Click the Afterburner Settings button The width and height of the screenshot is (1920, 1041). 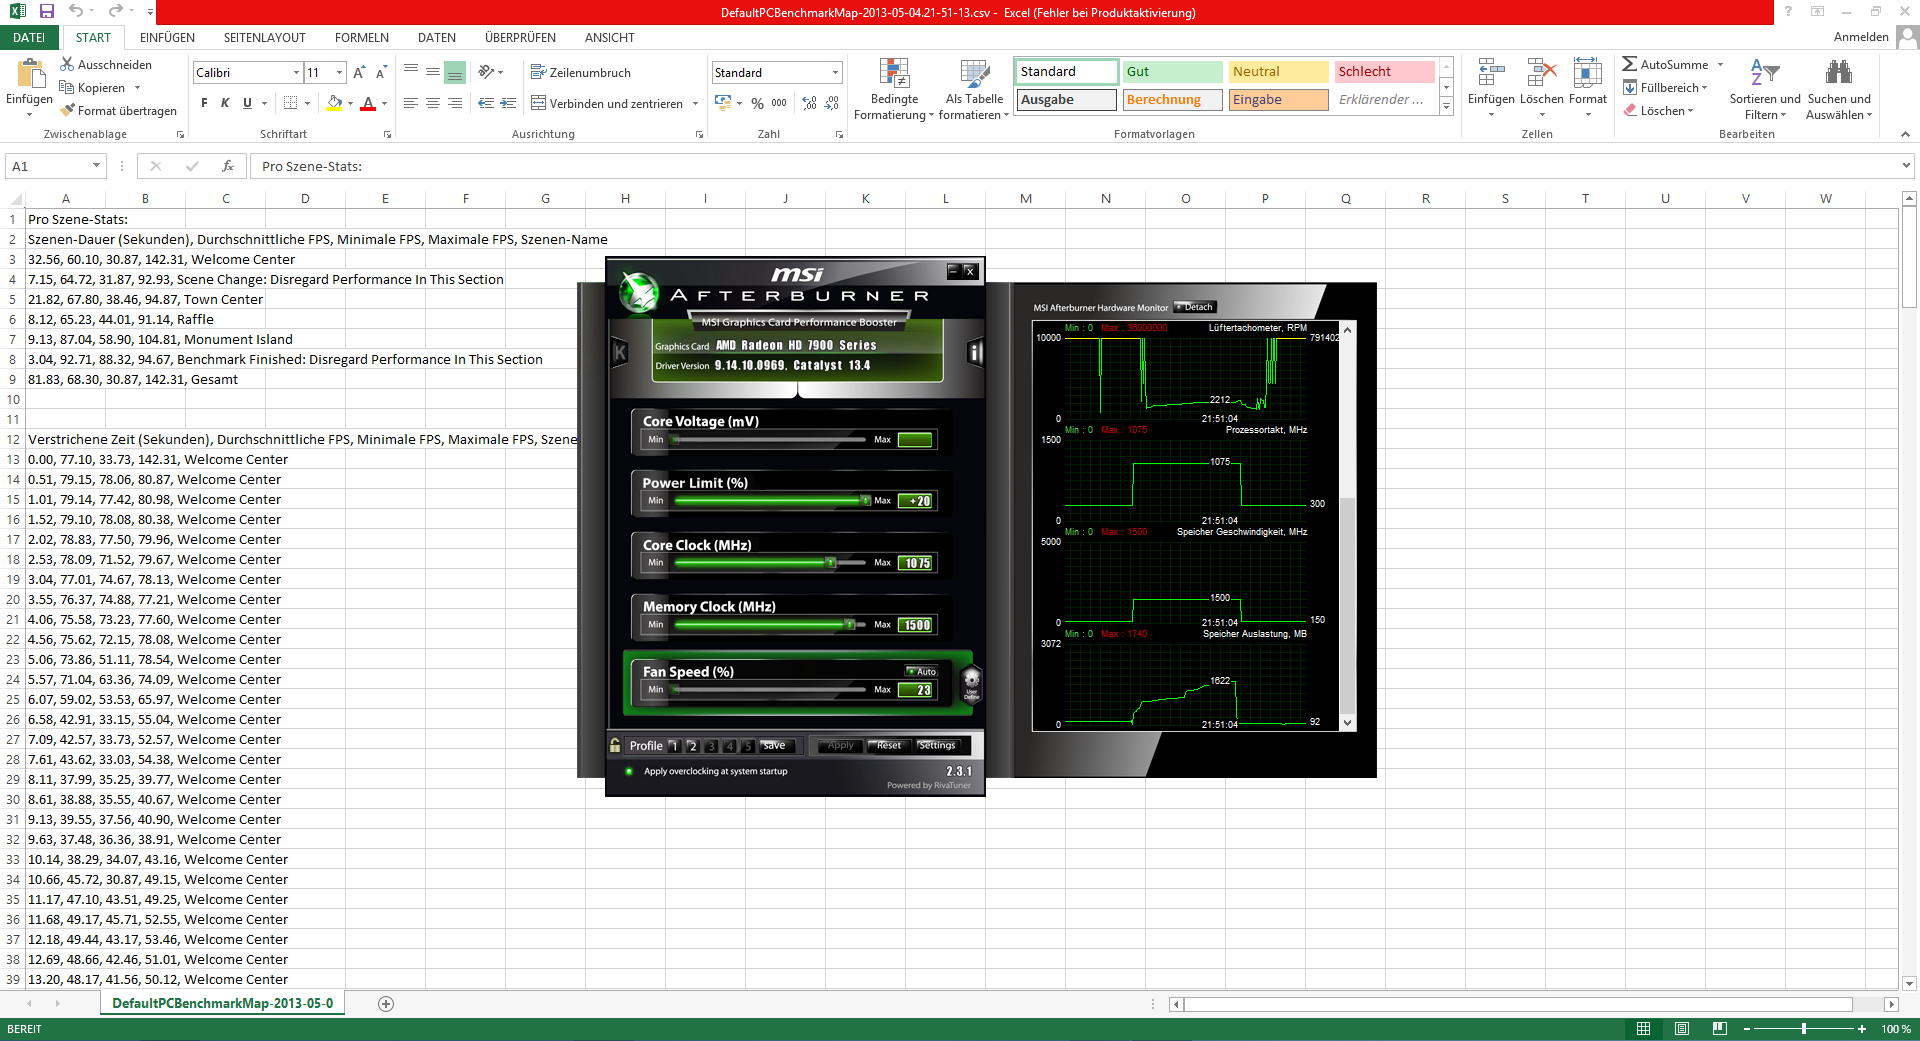point(937,746)
